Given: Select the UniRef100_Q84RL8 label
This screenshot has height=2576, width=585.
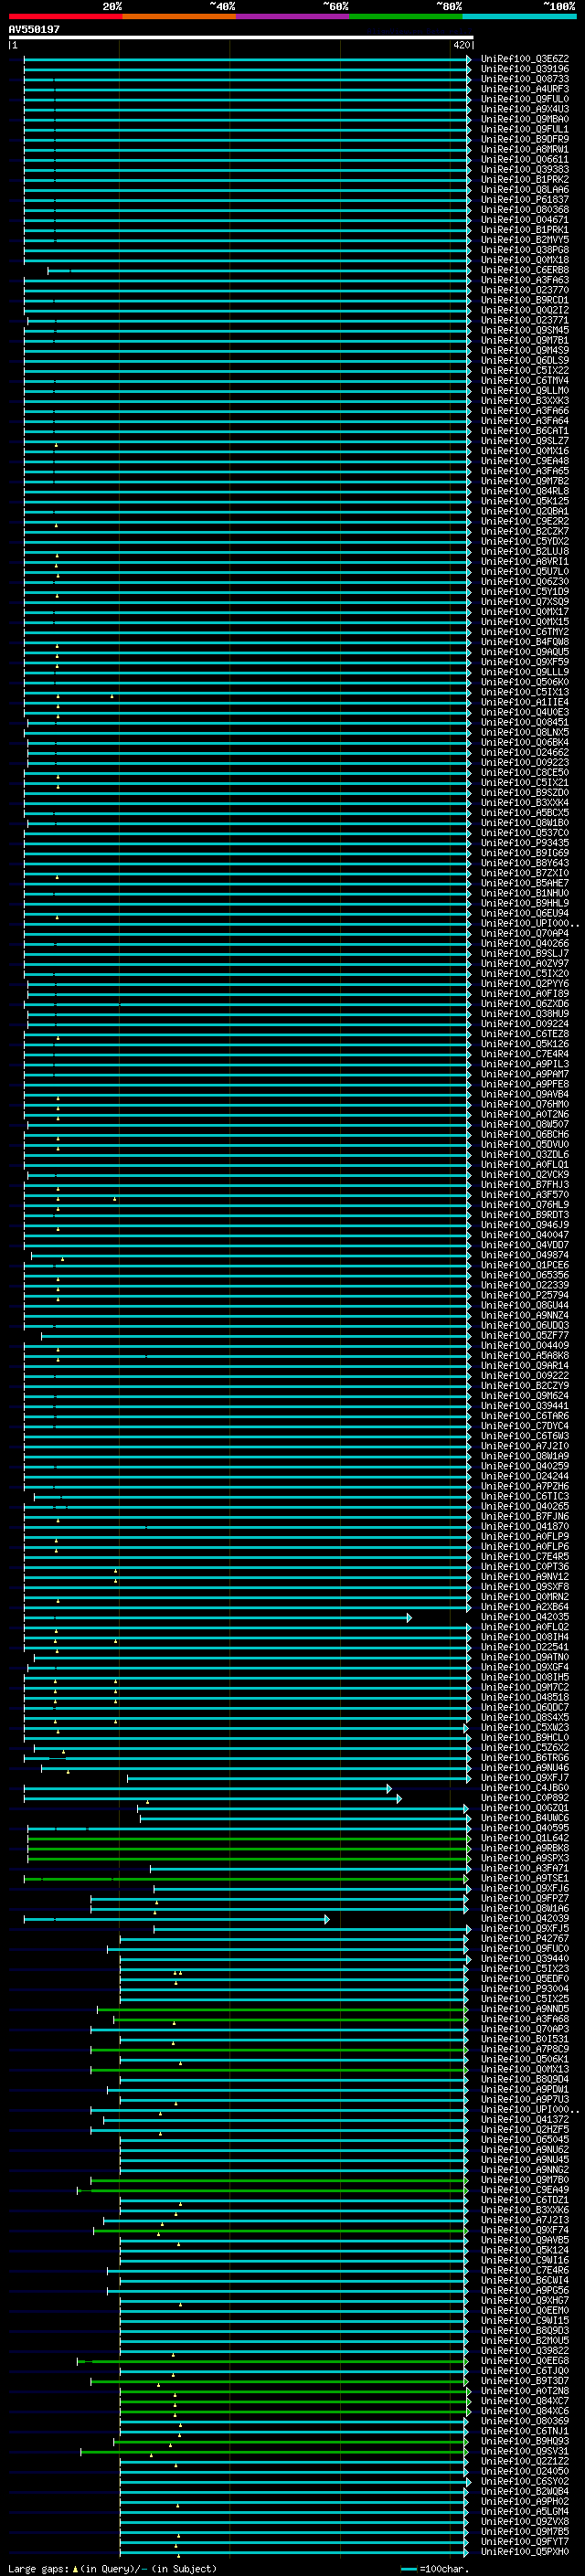Looking at the screenshot, I should [x=524, y=491].
